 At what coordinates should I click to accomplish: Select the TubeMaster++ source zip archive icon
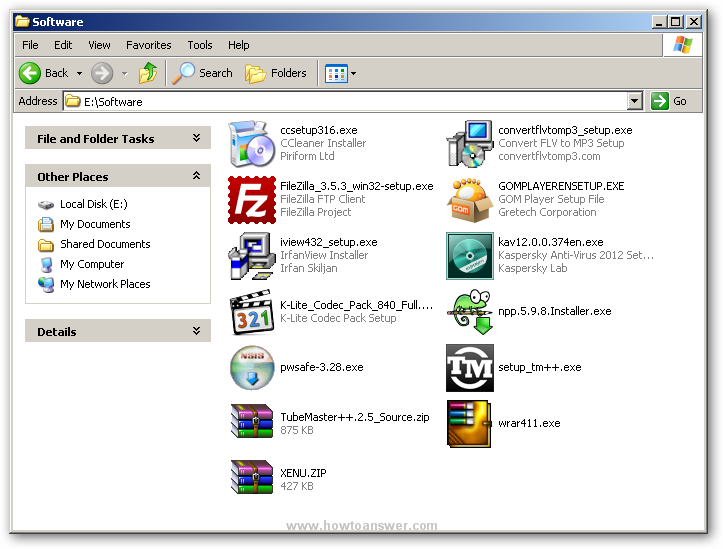click(252, 421)
